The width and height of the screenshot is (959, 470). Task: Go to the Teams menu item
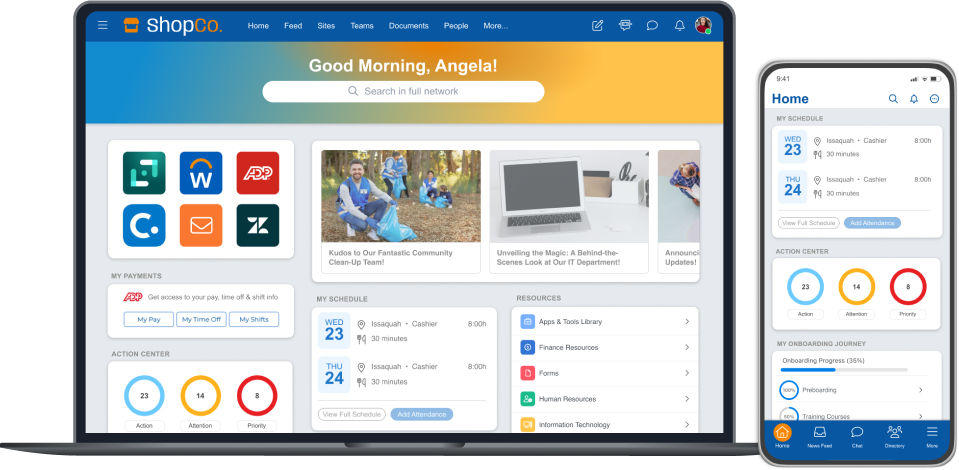(362, 26)
